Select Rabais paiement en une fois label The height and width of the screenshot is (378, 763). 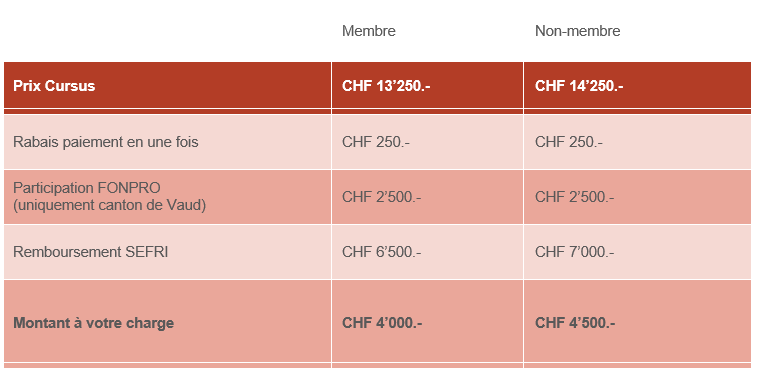(x=106, y=142)
